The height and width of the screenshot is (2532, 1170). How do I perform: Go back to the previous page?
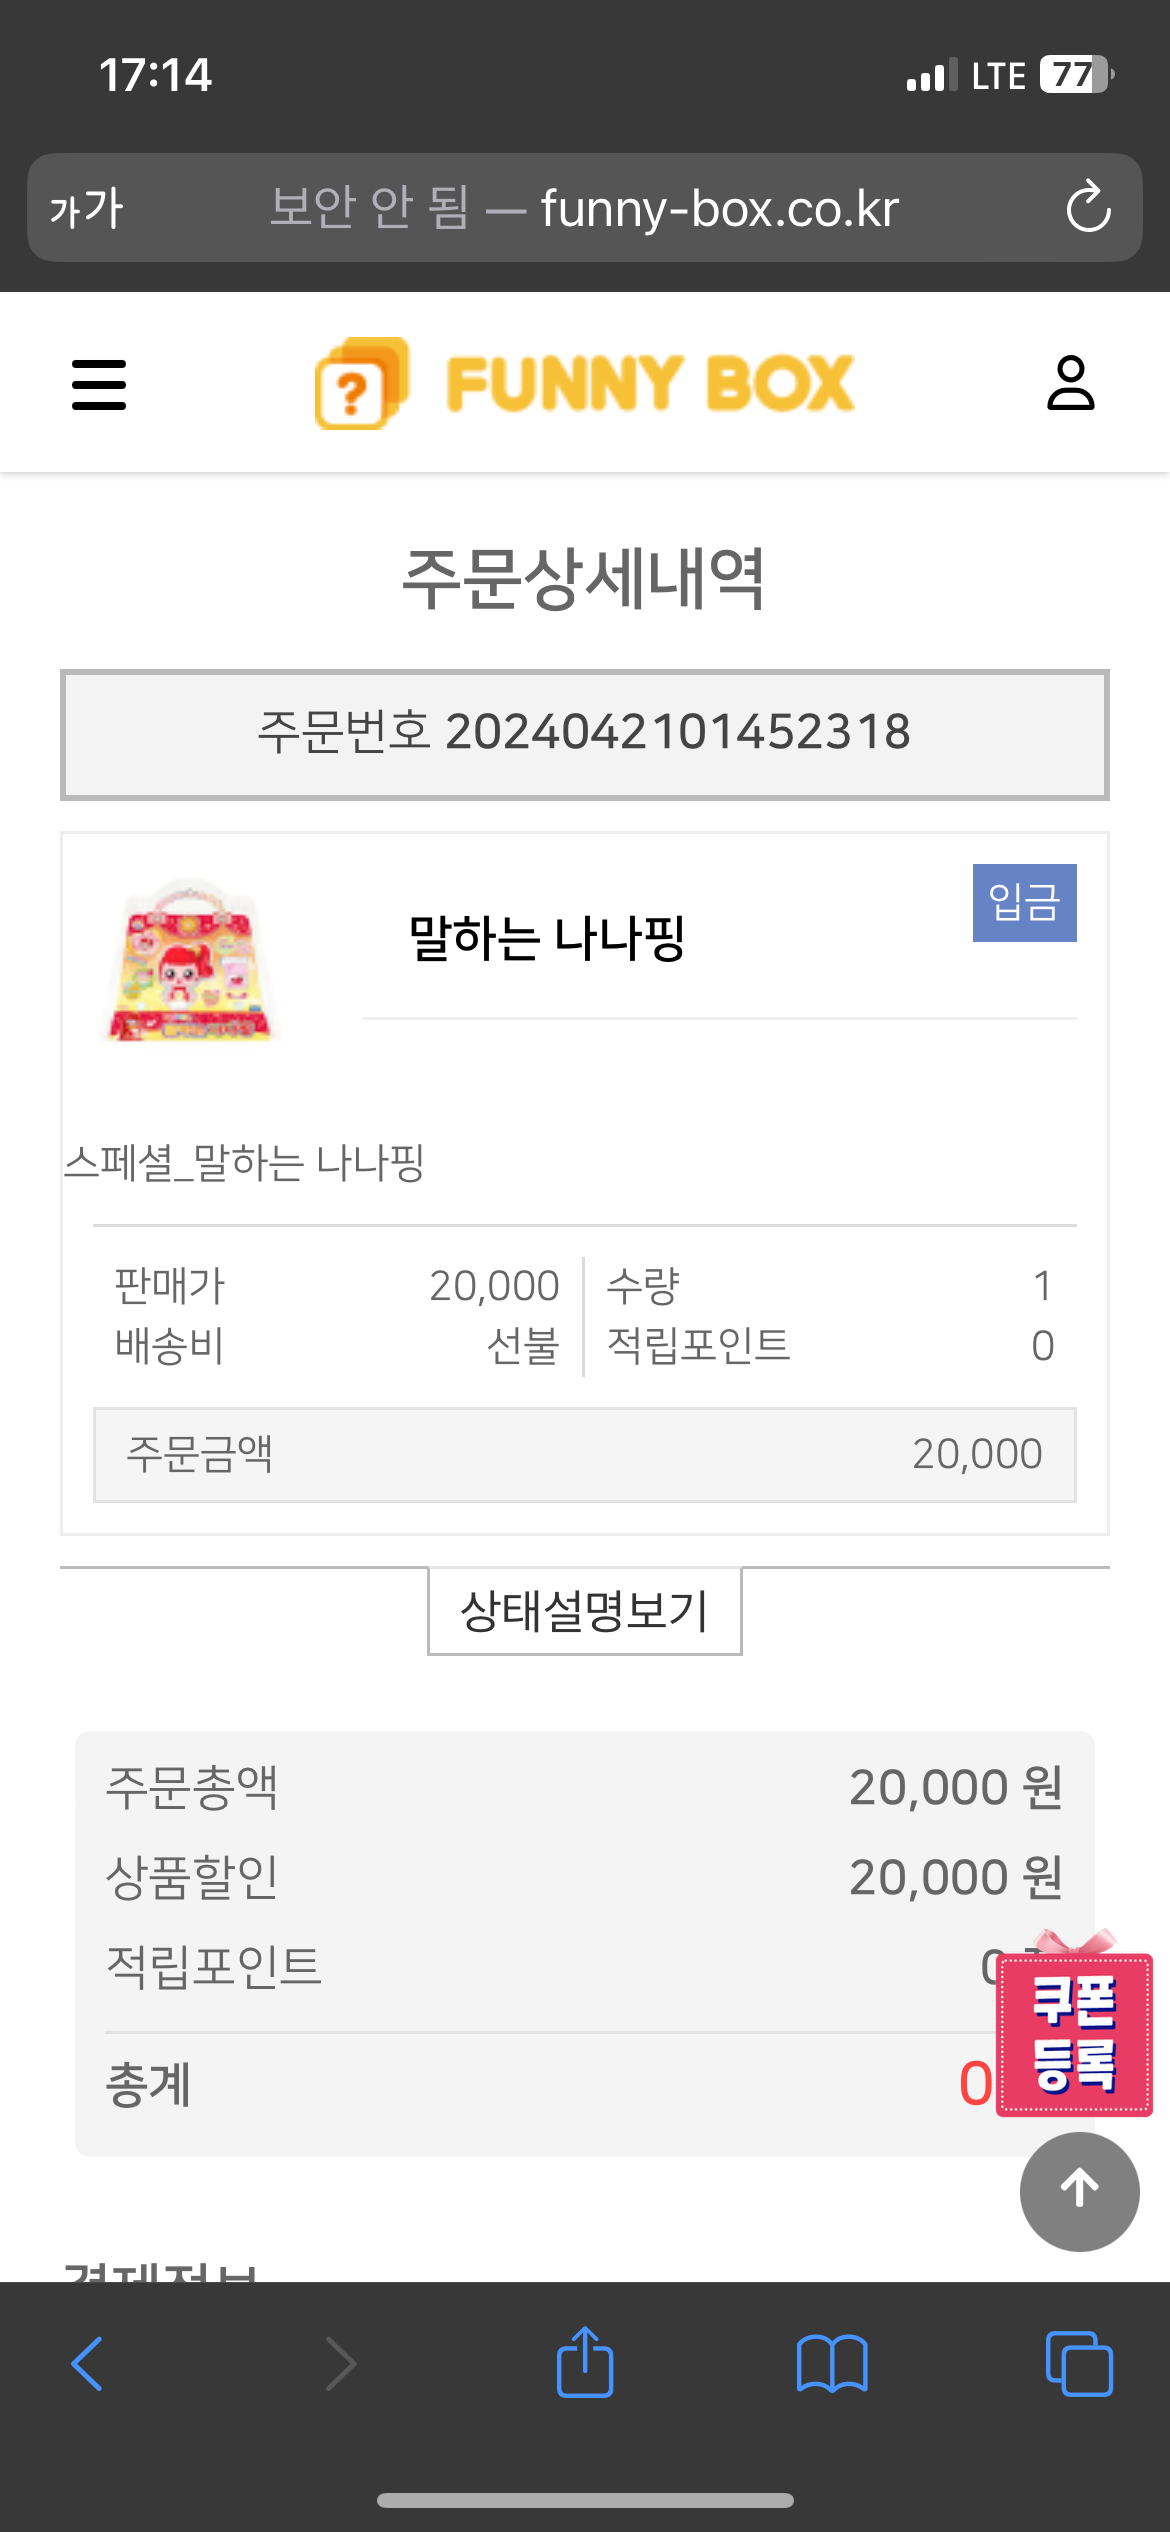(x=88, y=2364)
